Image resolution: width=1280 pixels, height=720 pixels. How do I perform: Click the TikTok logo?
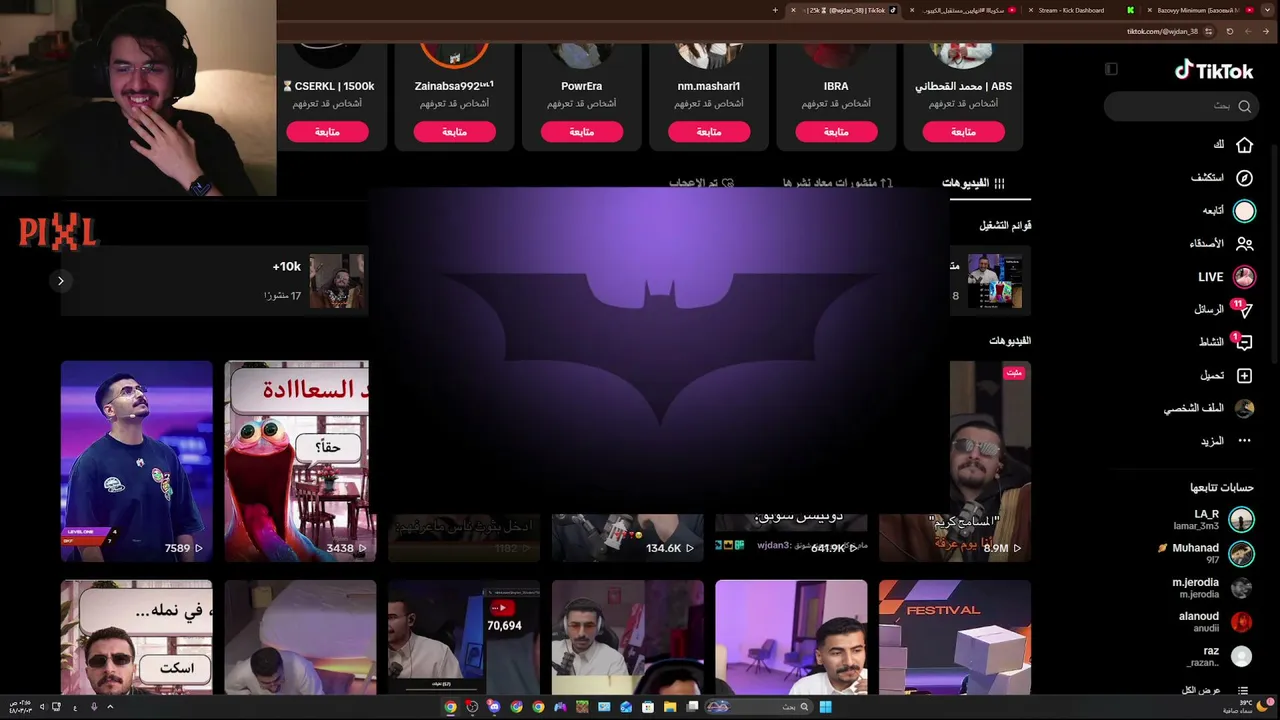pos(1214,71)
